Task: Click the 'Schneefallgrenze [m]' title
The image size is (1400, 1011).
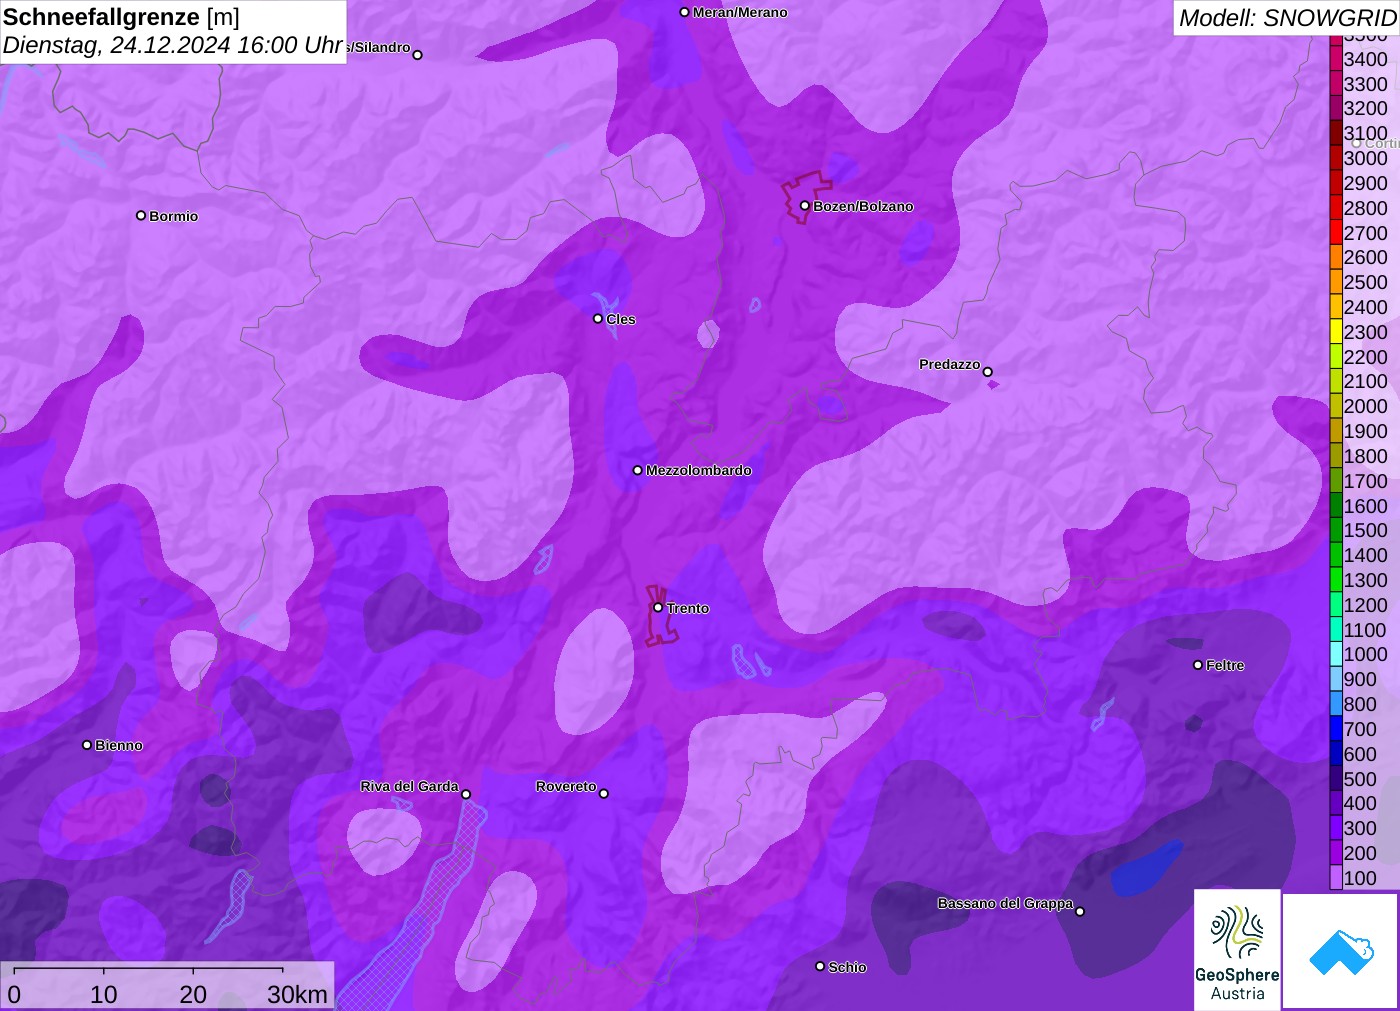Action: (121, 17)
